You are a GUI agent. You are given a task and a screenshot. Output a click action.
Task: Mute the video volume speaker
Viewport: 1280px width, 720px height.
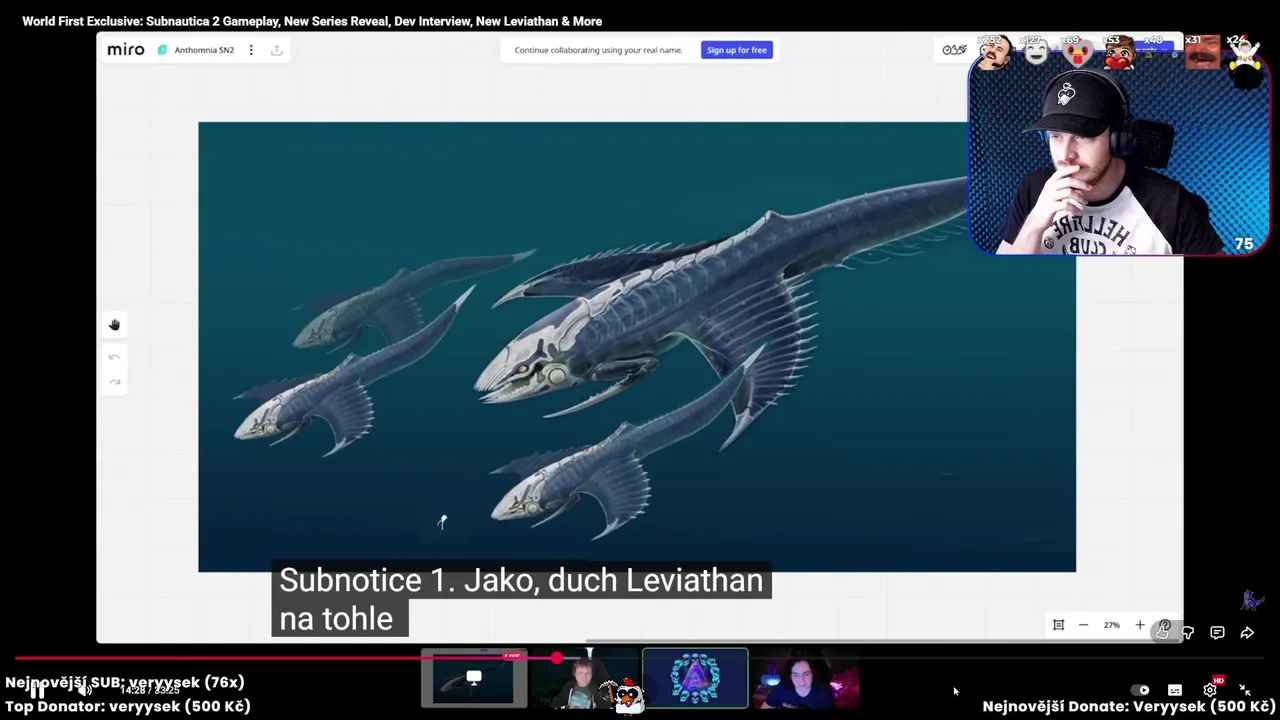pos(84,690)
